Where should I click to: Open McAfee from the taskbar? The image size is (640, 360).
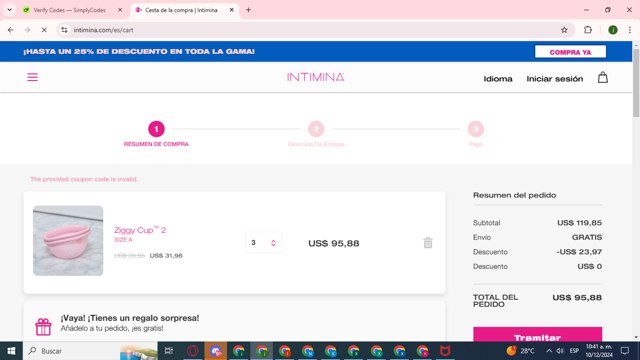click(x=445, y=351)
